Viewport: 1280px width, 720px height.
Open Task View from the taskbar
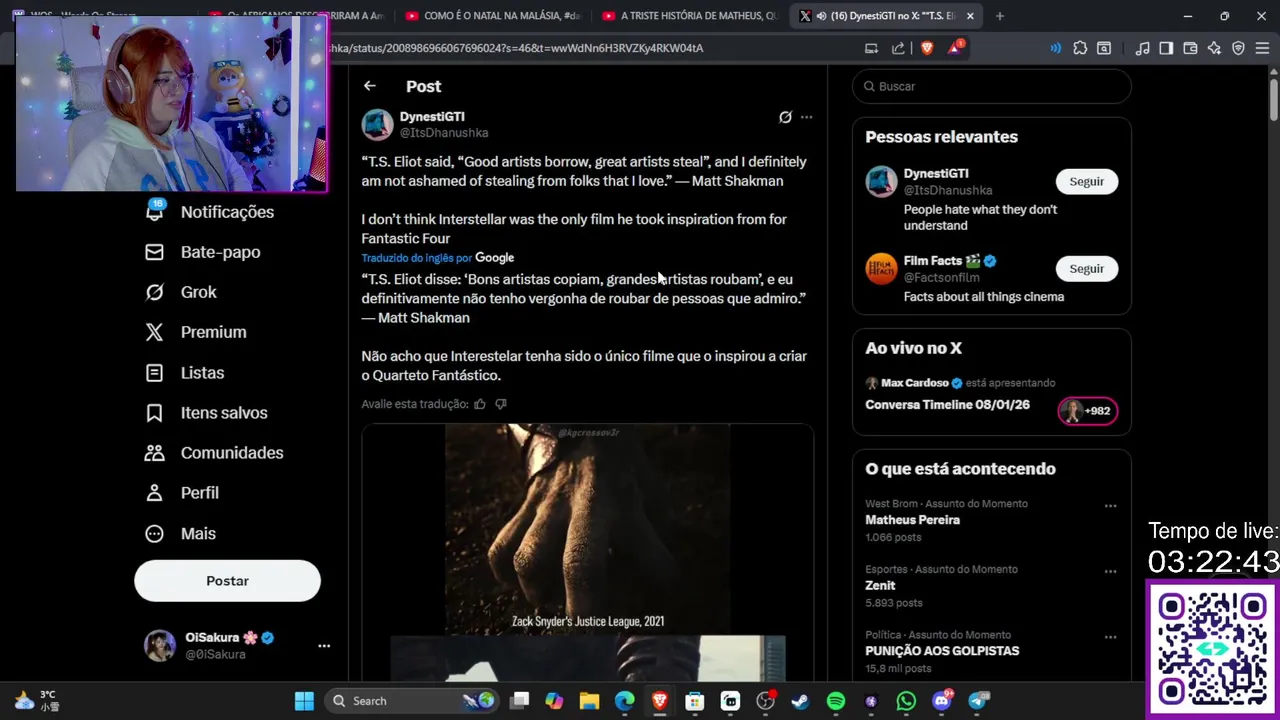(x=519, y=701)
